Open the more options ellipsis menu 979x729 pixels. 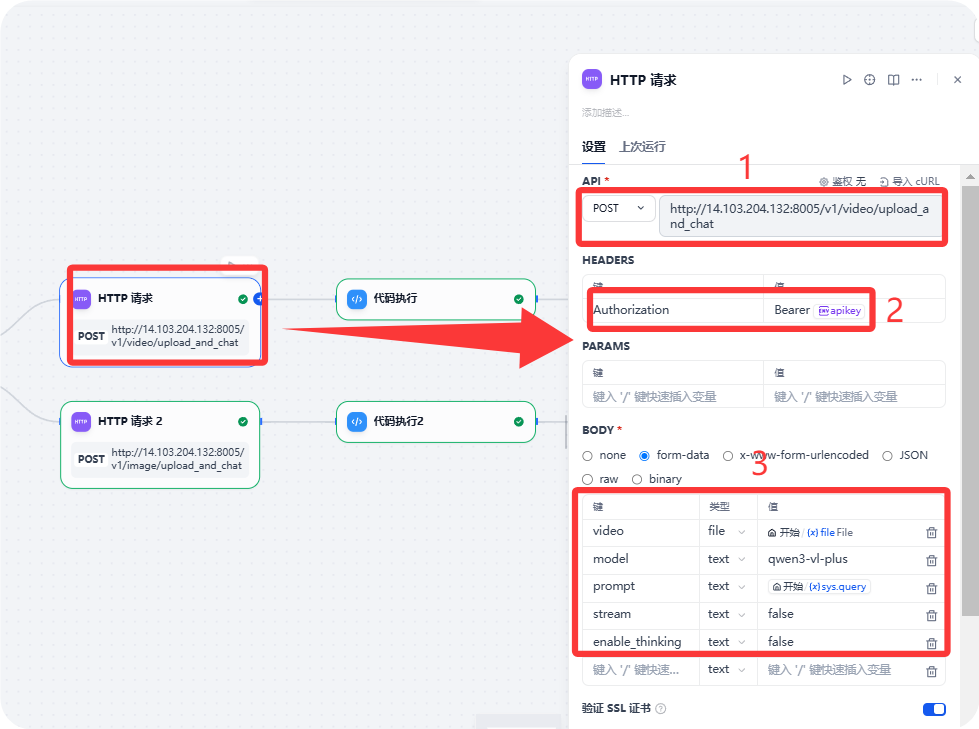917,80
